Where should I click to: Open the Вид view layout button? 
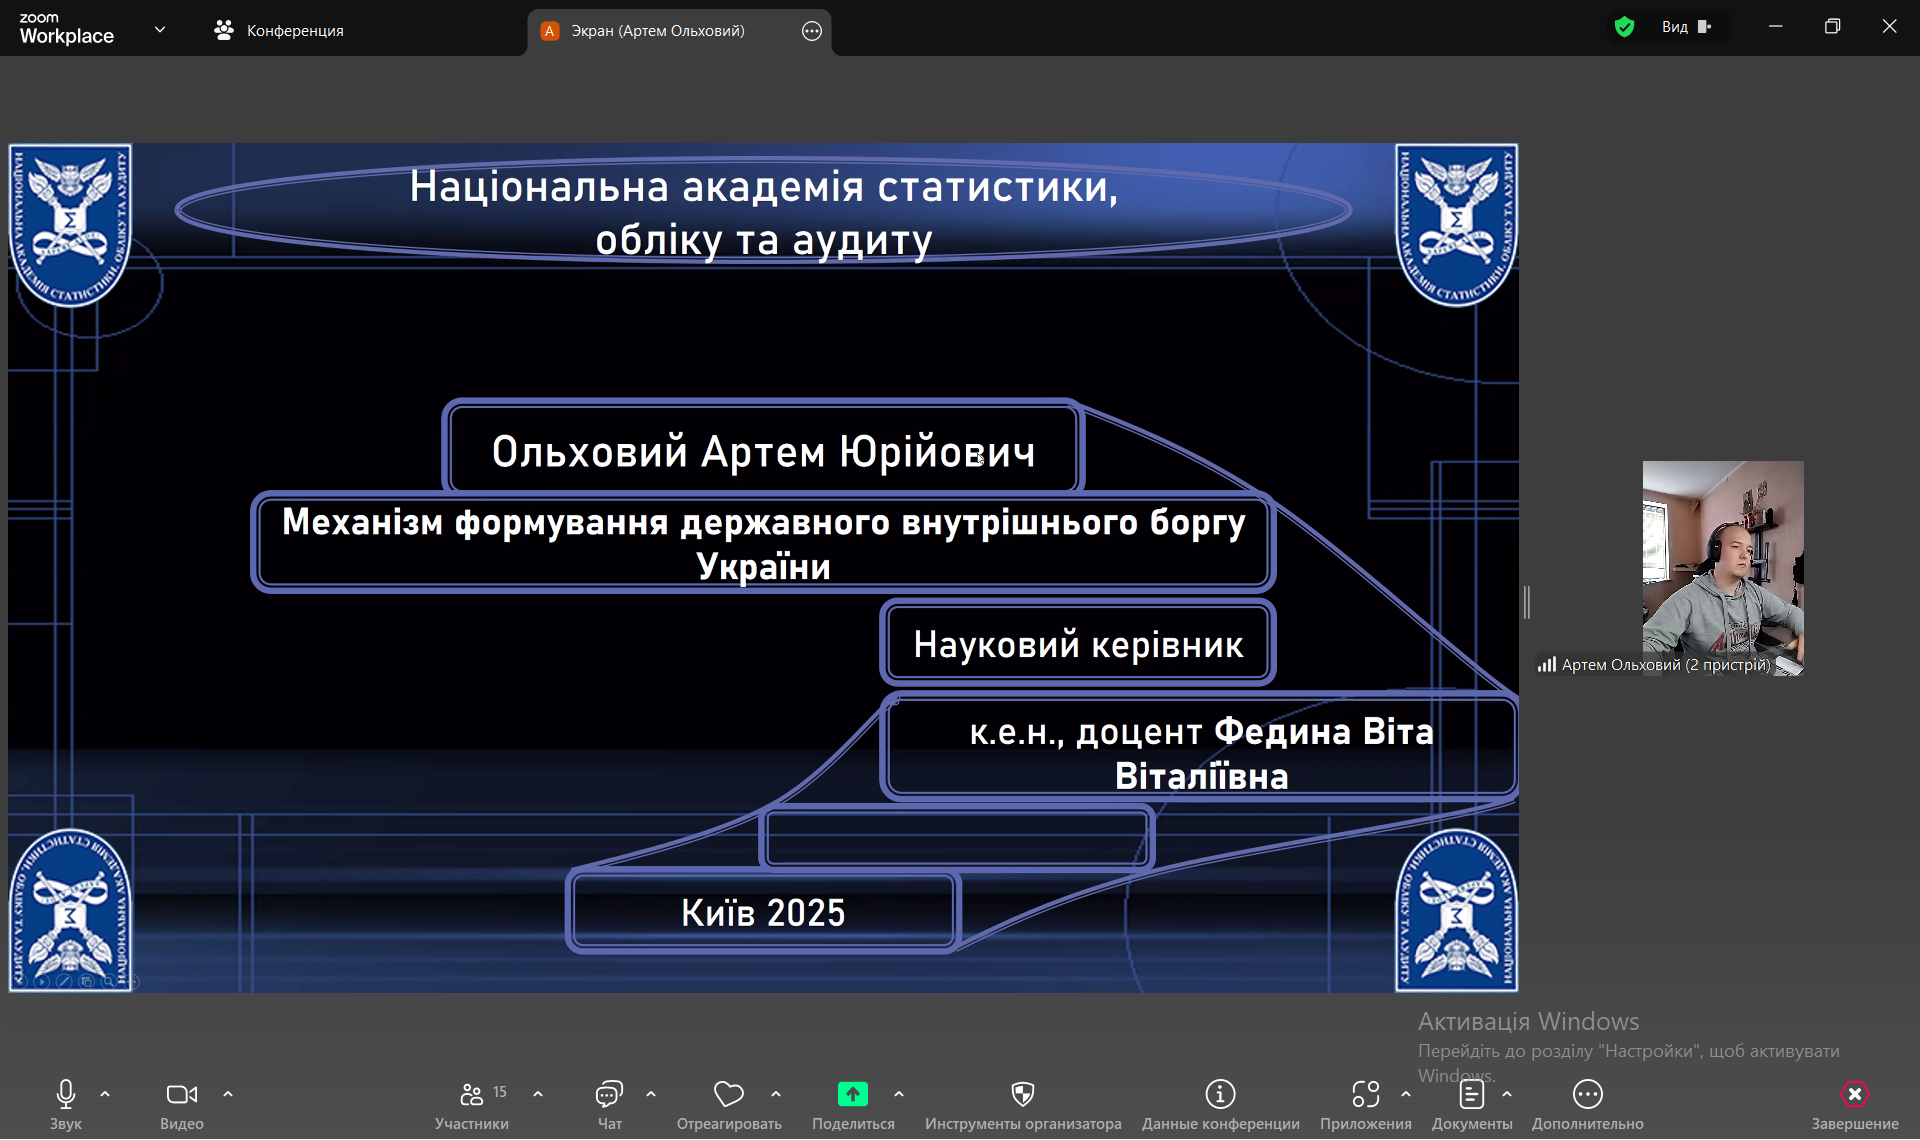1686,27
